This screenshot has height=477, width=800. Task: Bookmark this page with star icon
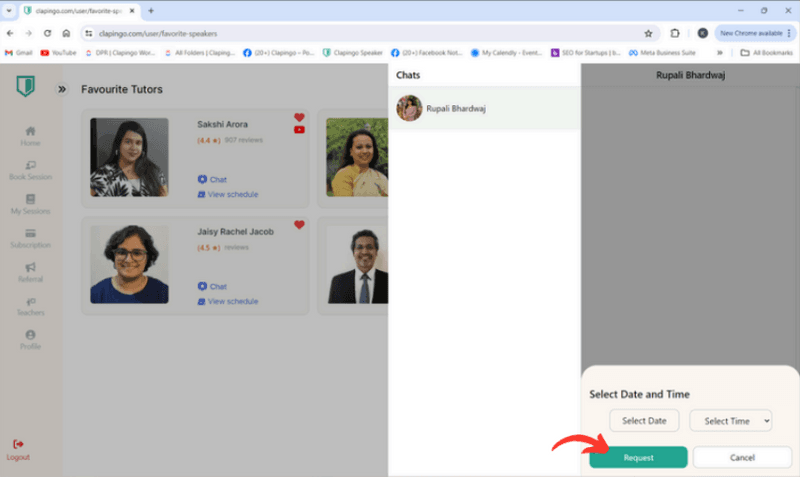tap(648, 33)
